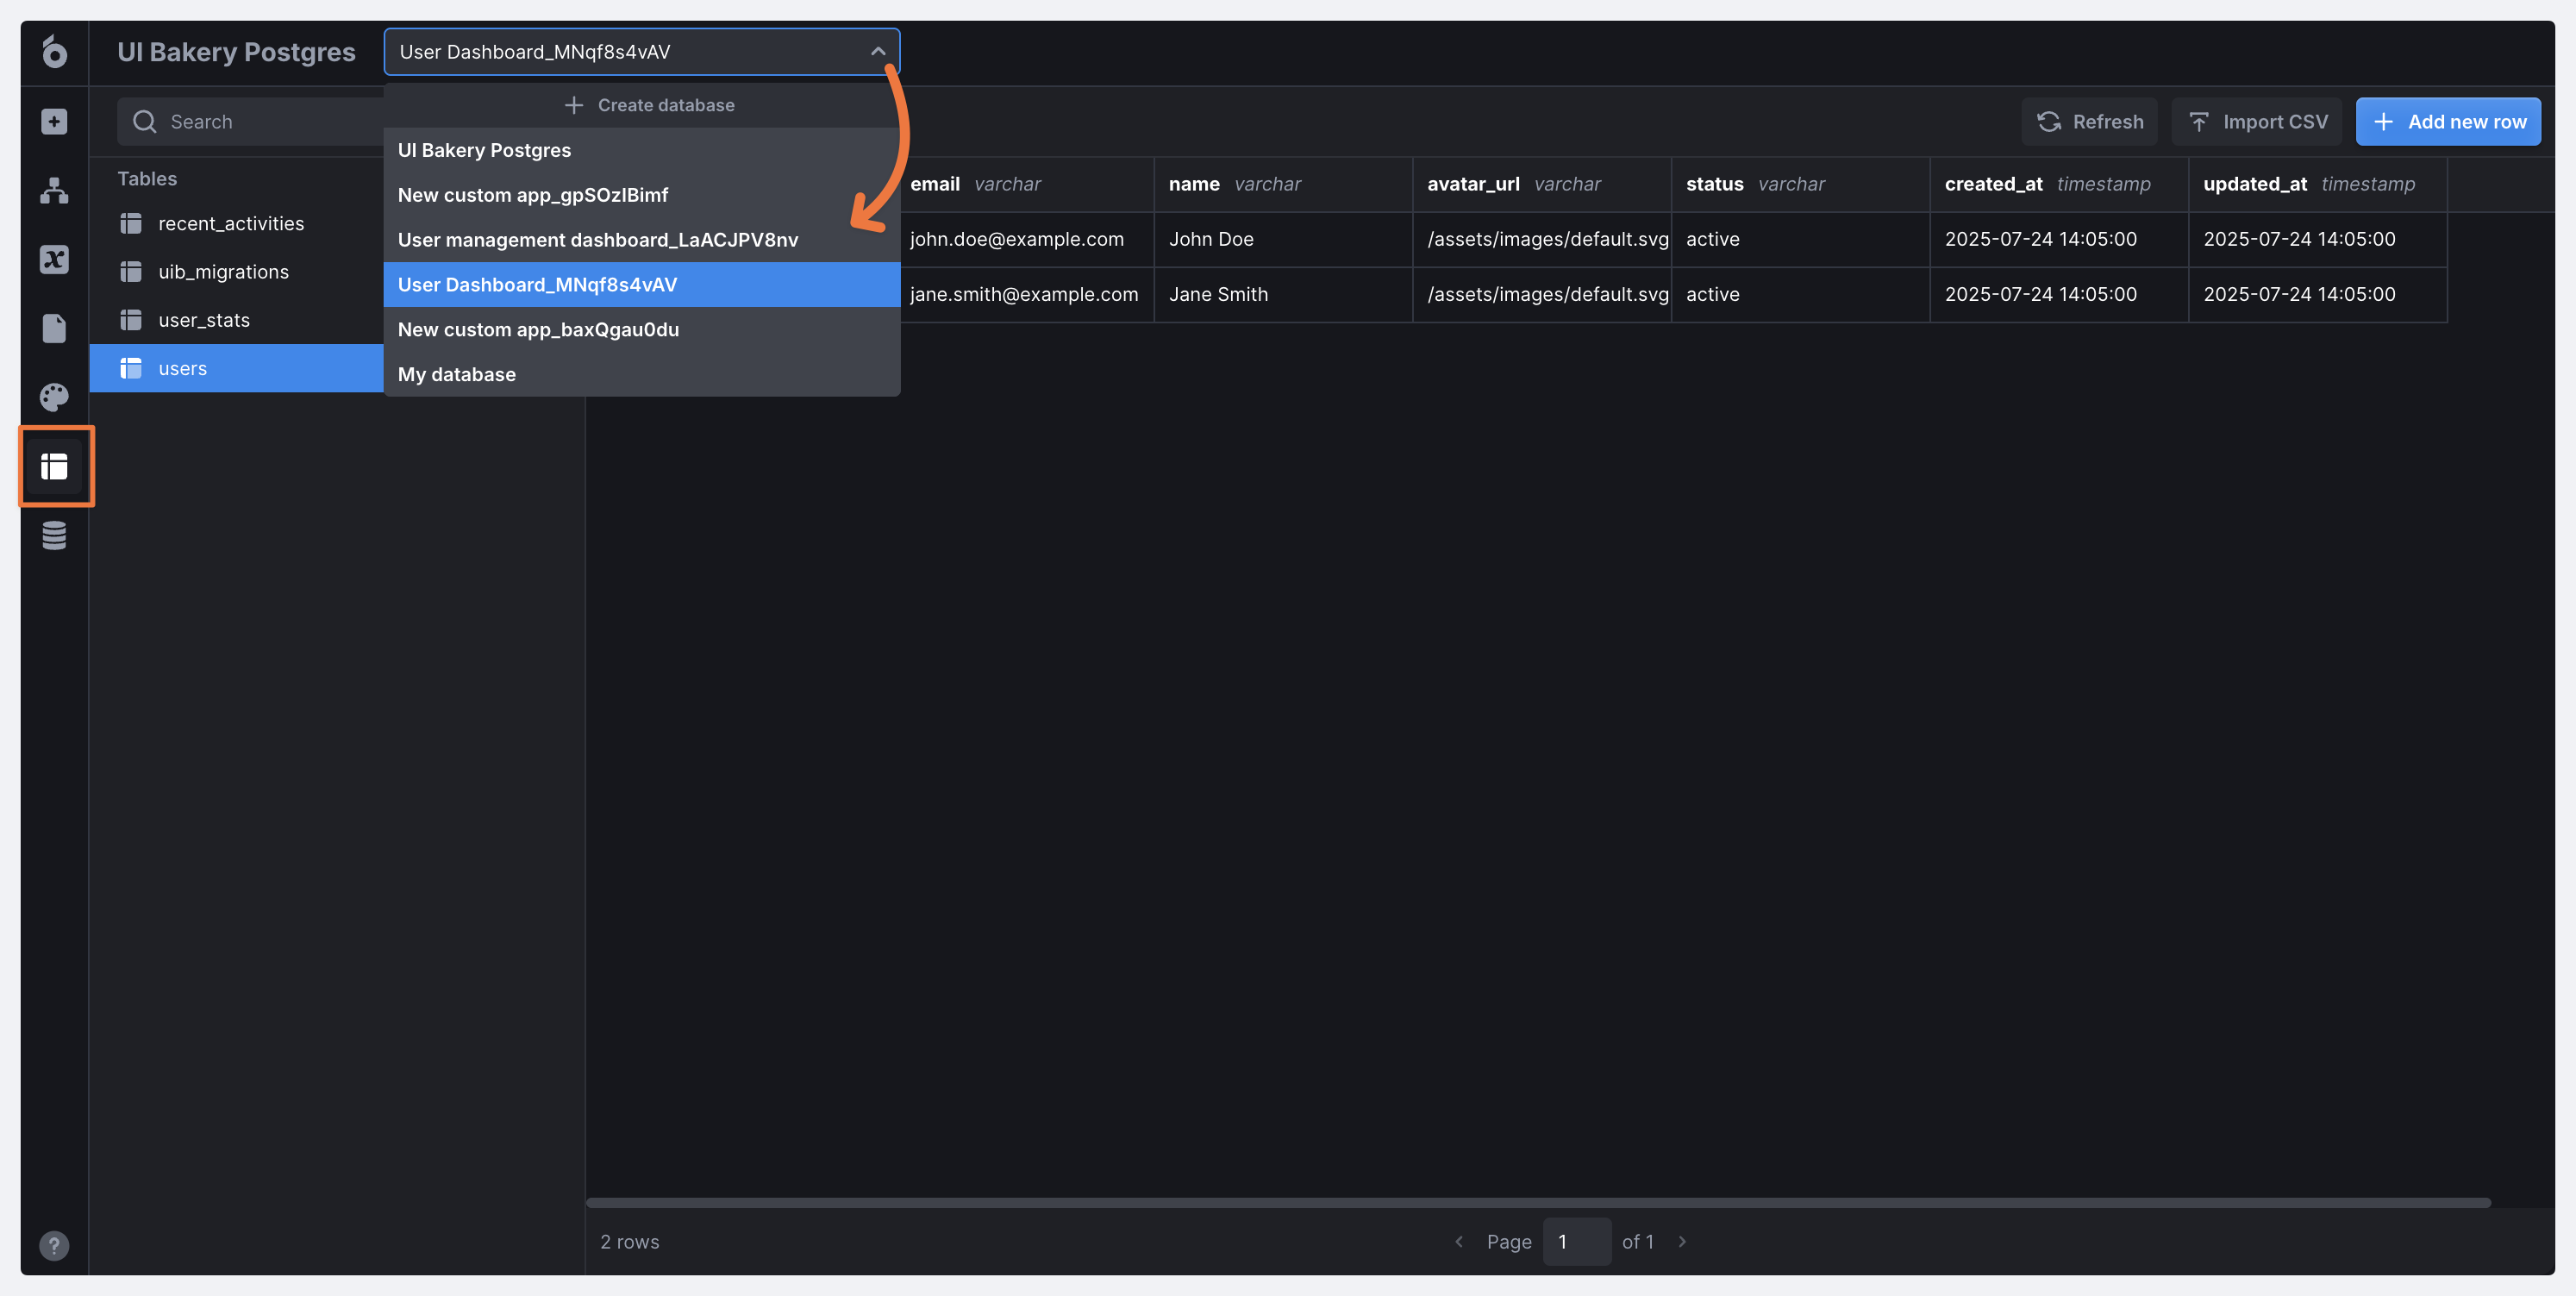The height and width of the screenshot is (1296, 2576).
Task: Open the add component plus icon
Action: coord(54,121)
